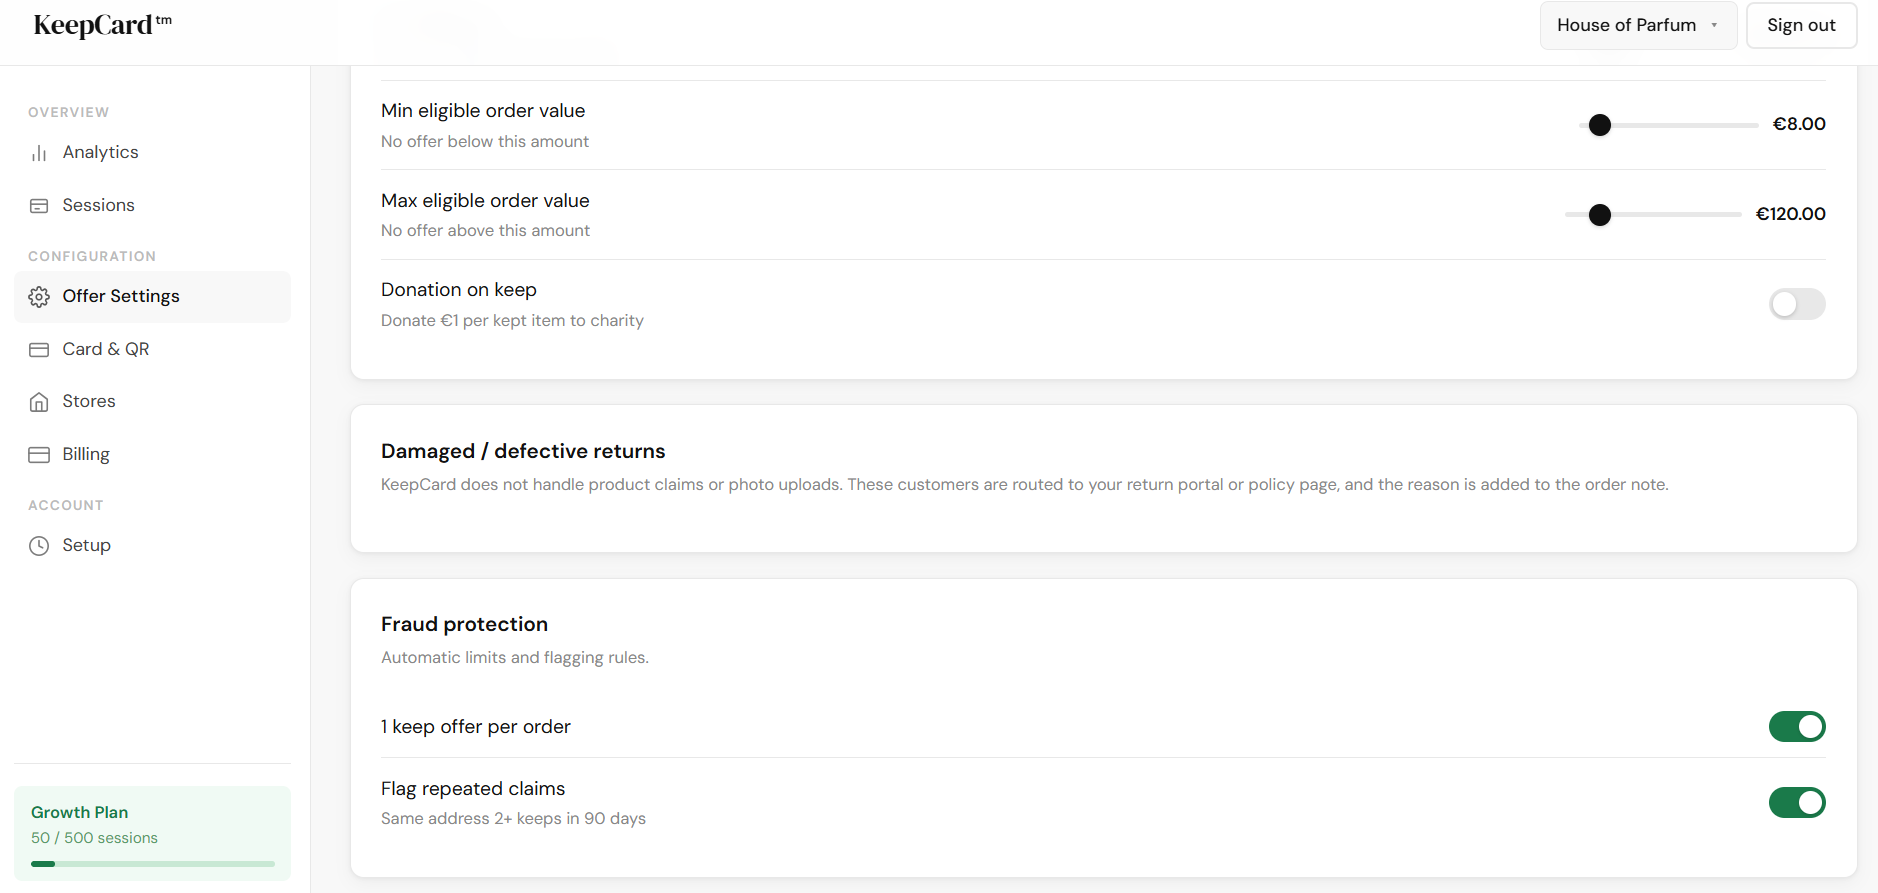Click the 'Donate €1 per kept item to charity' text
The width and height of the screenshot is (1878, 893).
[512, 320]
